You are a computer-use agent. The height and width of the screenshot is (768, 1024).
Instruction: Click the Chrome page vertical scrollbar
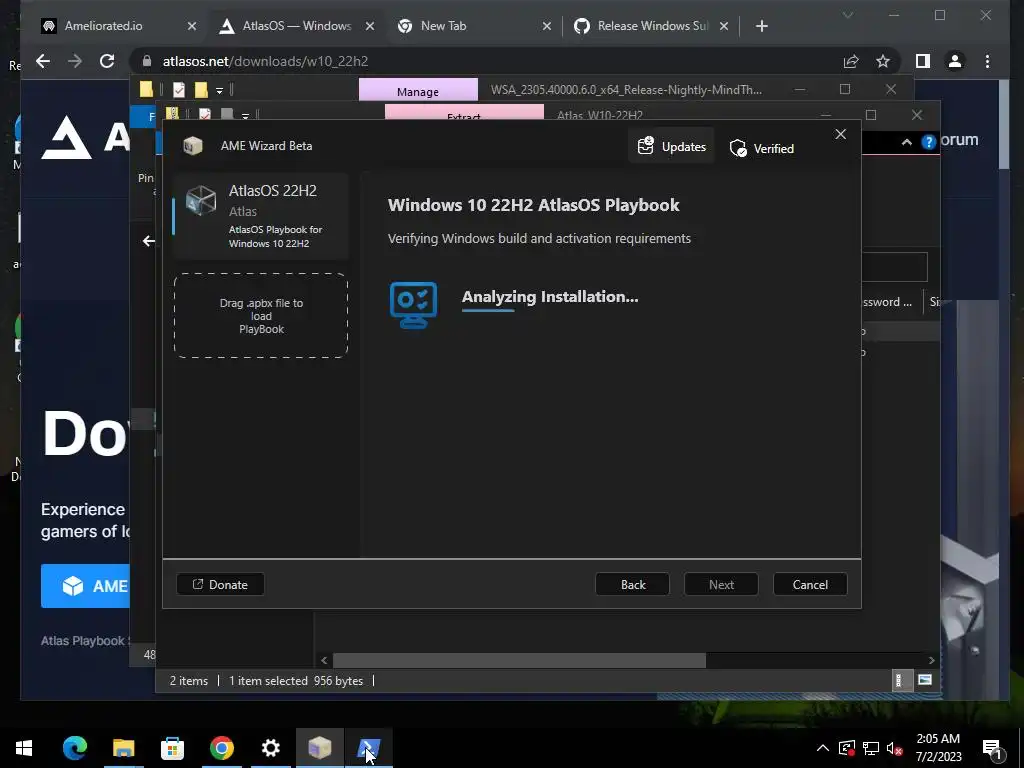click(x=1004, y=124)
